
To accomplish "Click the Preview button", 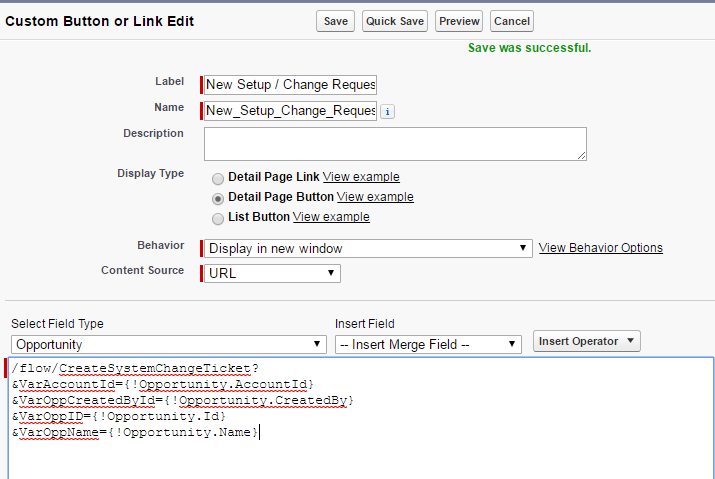I will 459,21.
